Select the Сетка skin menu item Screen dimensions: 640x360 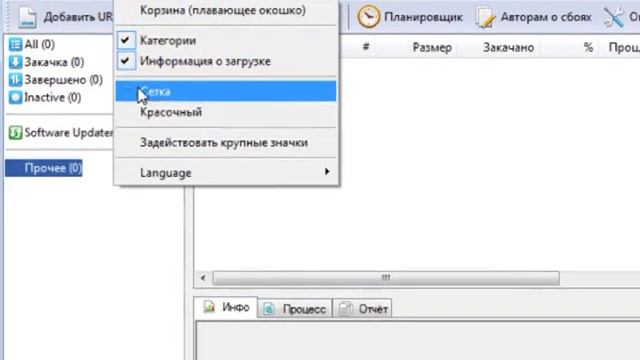[226, 91]
